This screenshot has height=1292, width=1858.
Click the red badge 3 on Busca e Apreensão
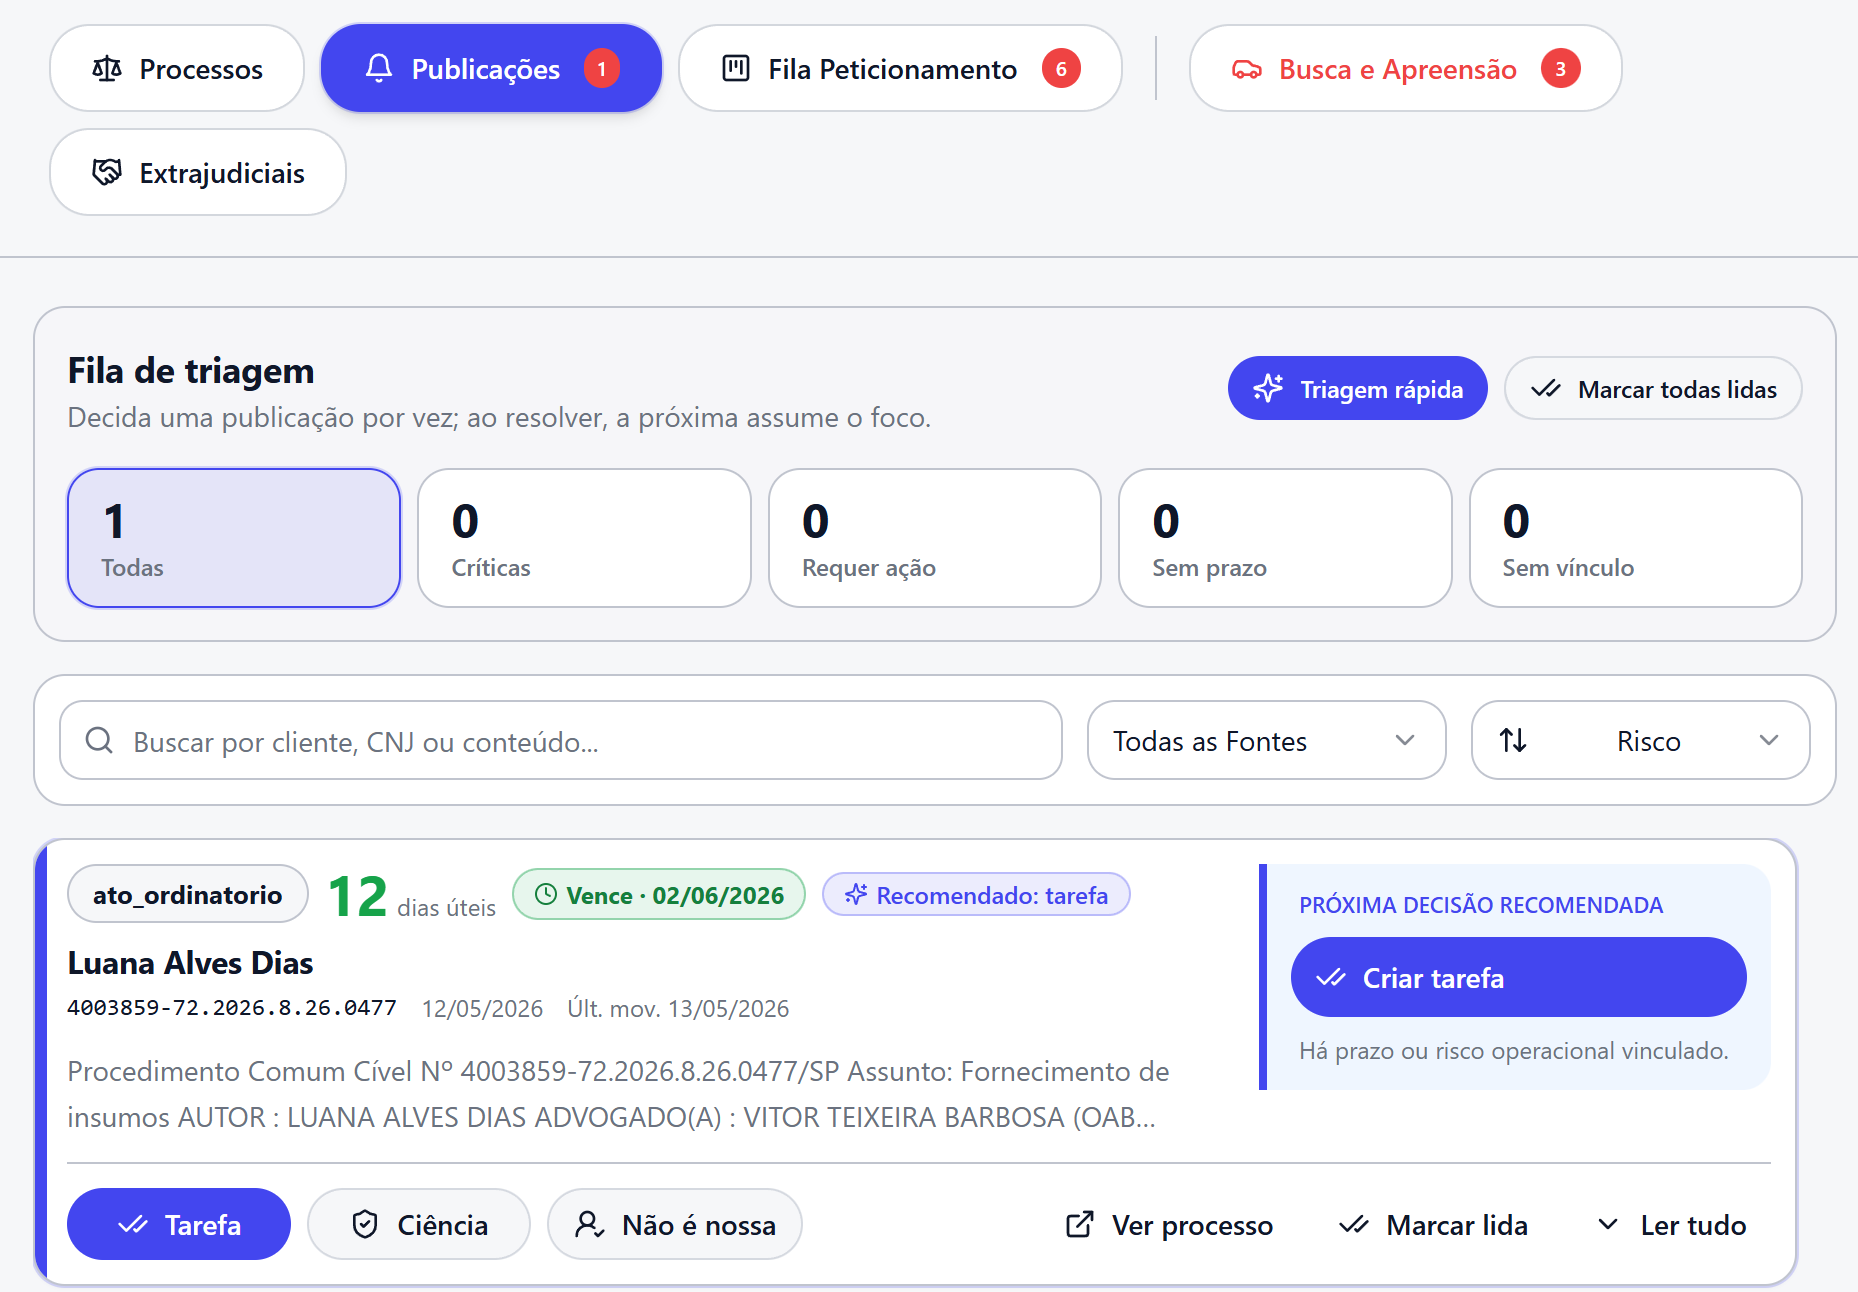click(1560, 69)
